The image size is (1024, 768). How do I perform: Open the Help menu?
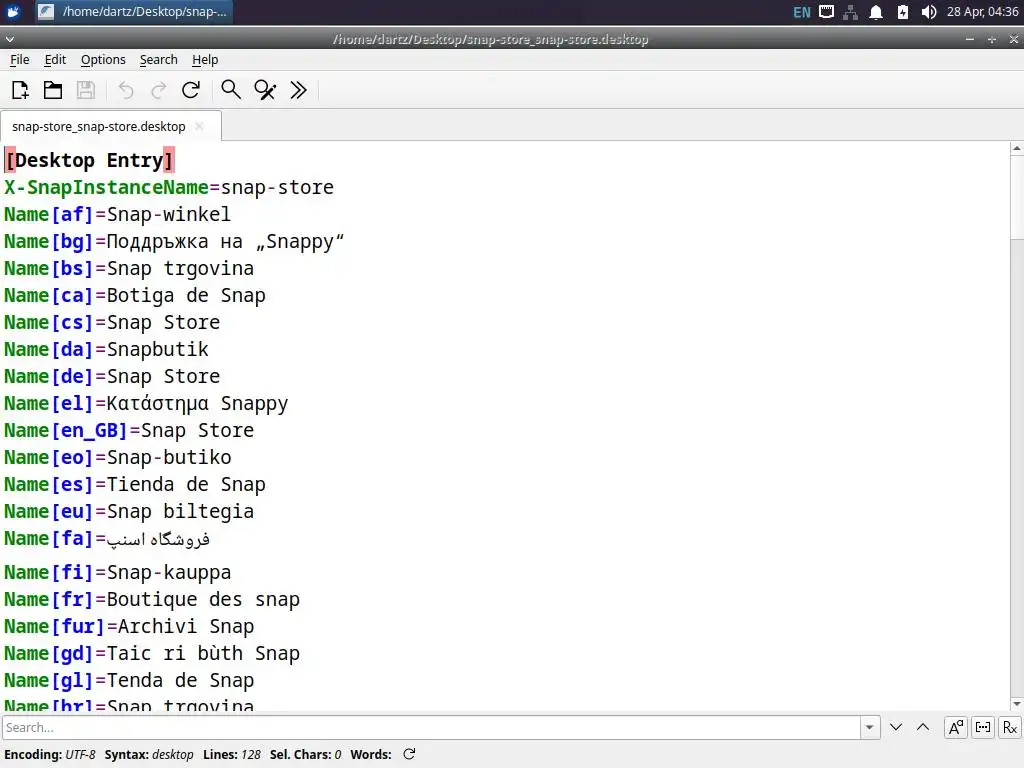205,59
